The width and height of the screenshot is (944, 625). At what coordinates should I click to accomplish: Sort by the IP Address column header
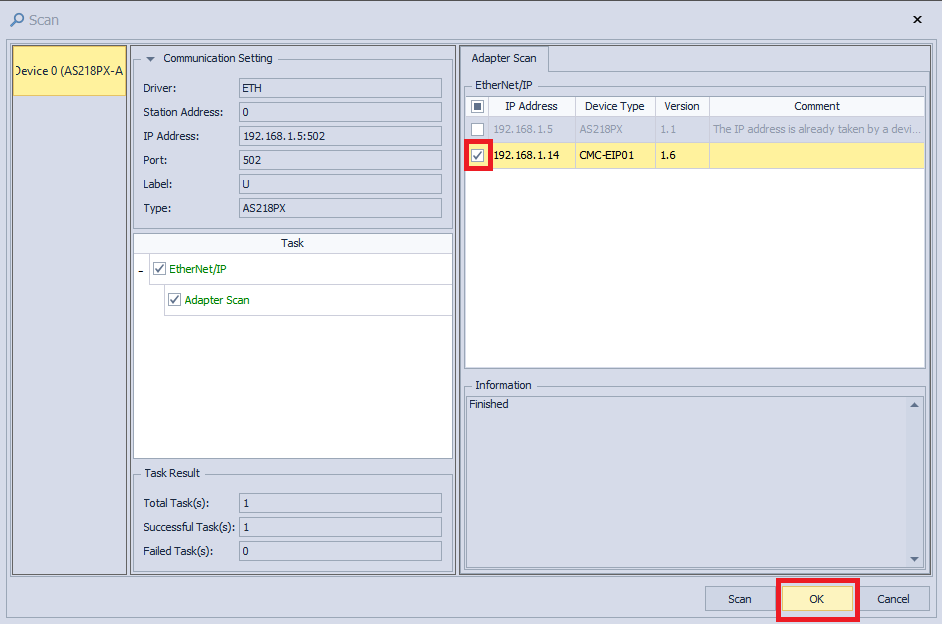tap(531, 106)
